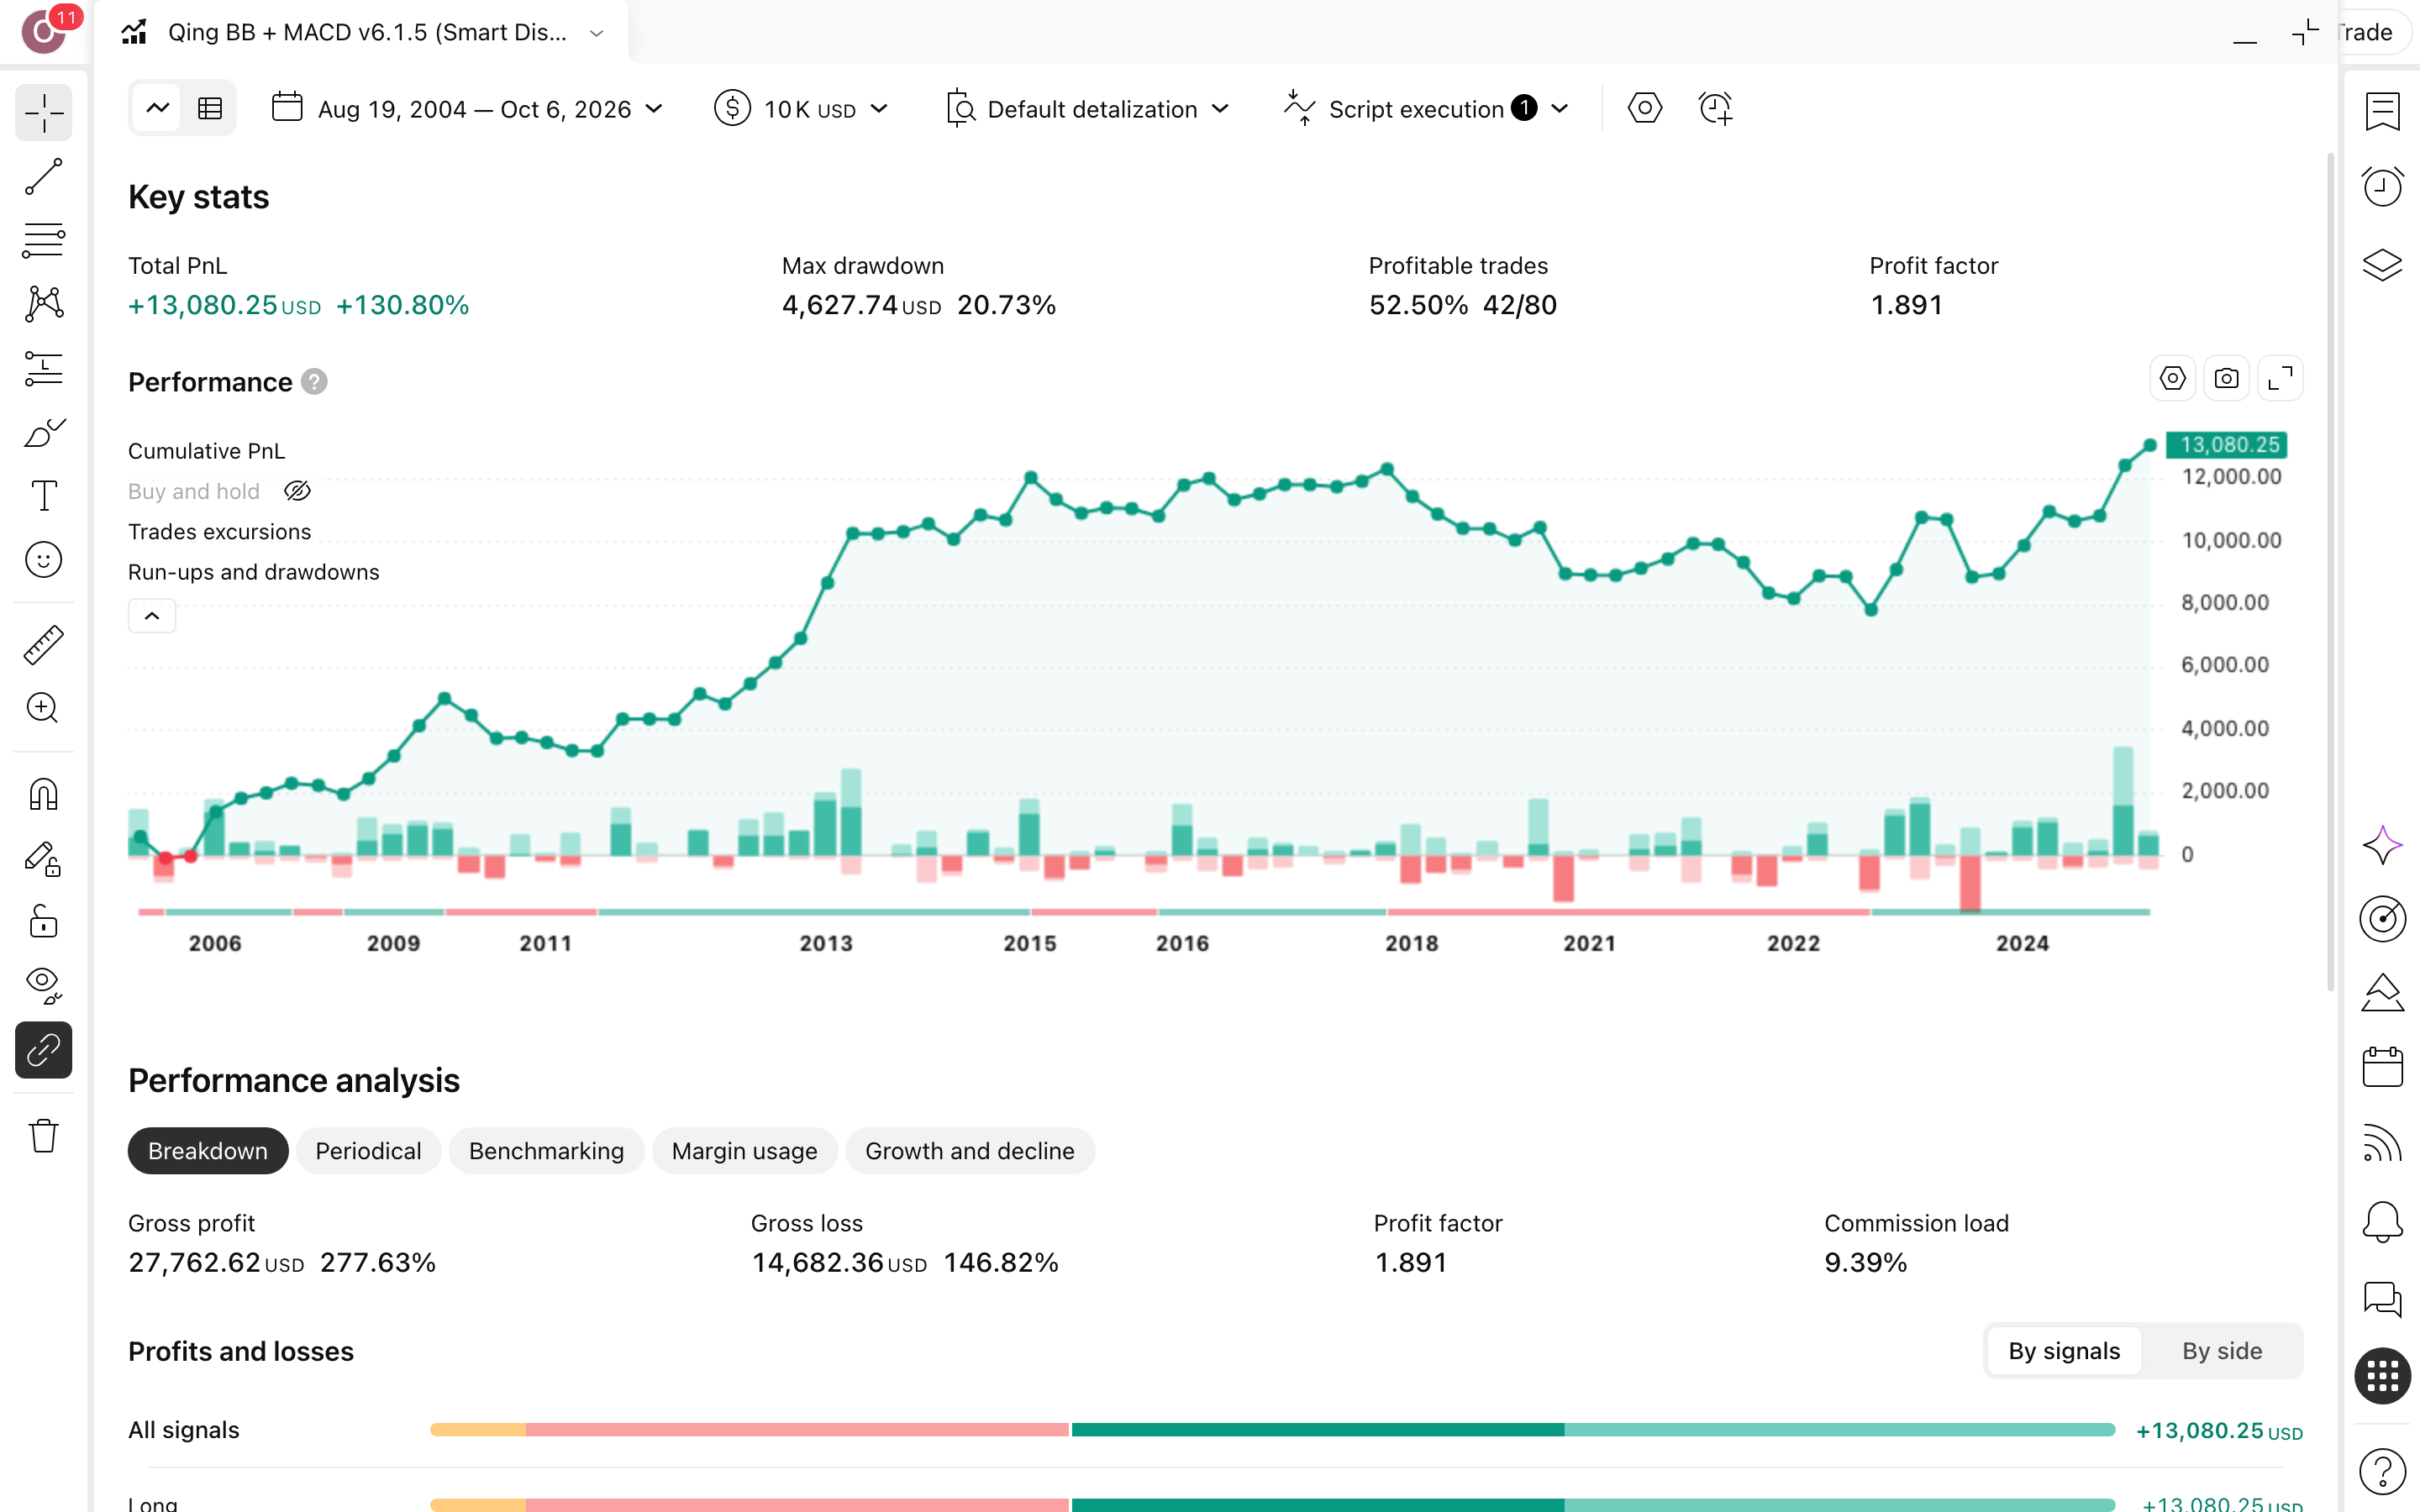
Task: Open the 10K USD capital dropdown
Action: click(x=802, y=108)
